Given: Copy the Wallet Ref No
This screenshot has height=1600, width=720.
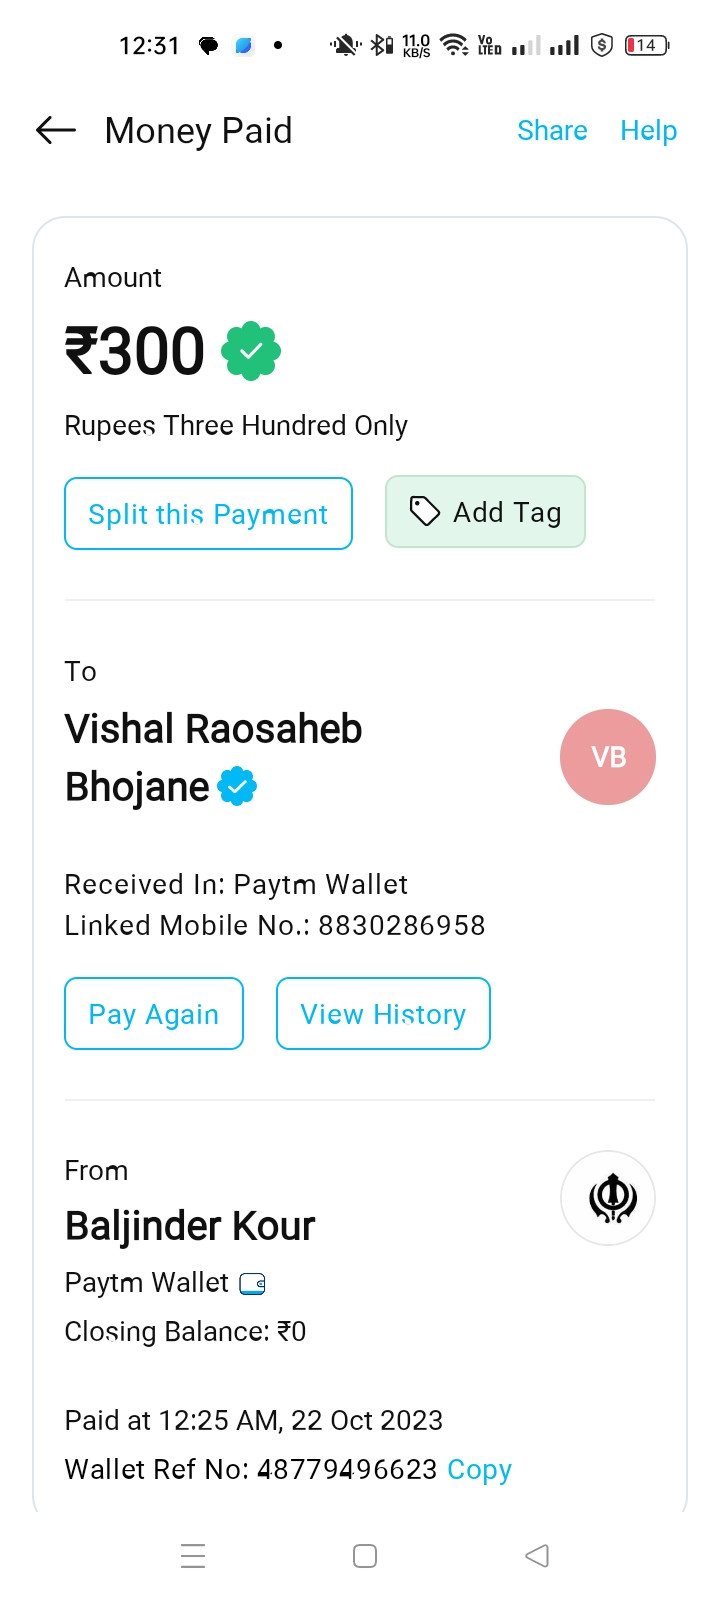Looking at the screenshot, I should tap(479, 1470).
